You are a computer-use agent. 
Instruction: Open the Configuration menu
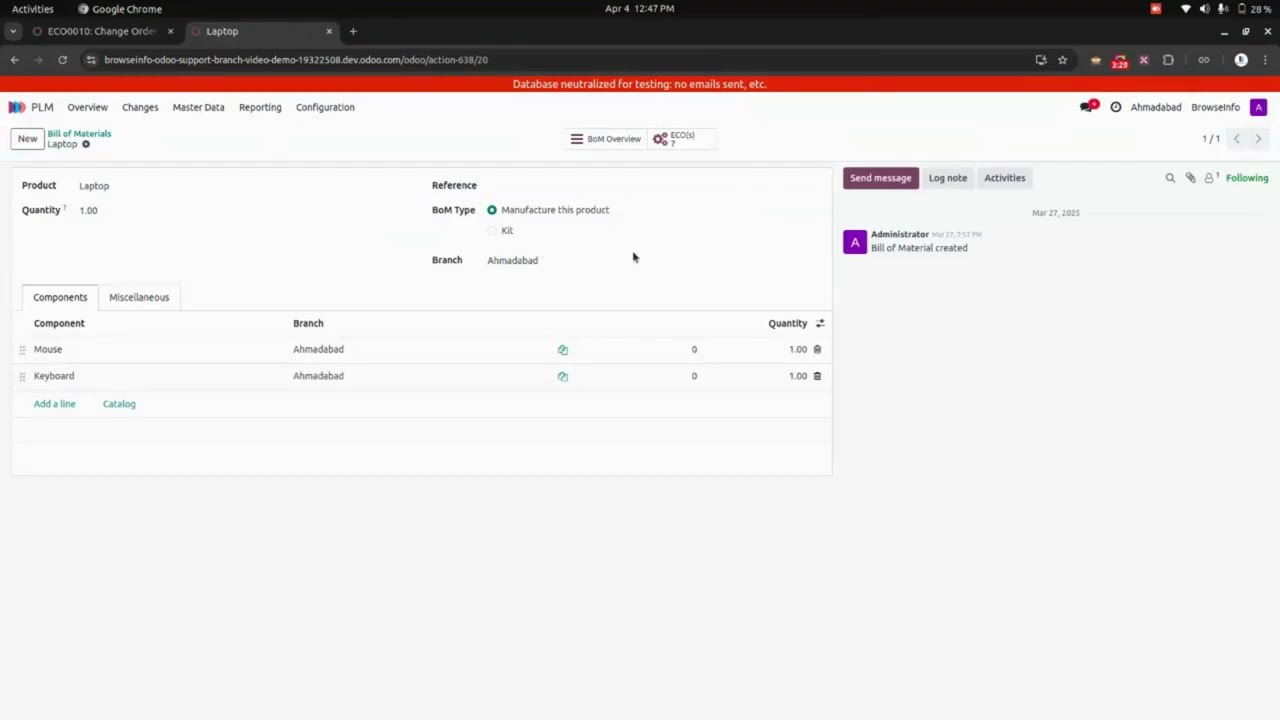click(x=325, y=107)
